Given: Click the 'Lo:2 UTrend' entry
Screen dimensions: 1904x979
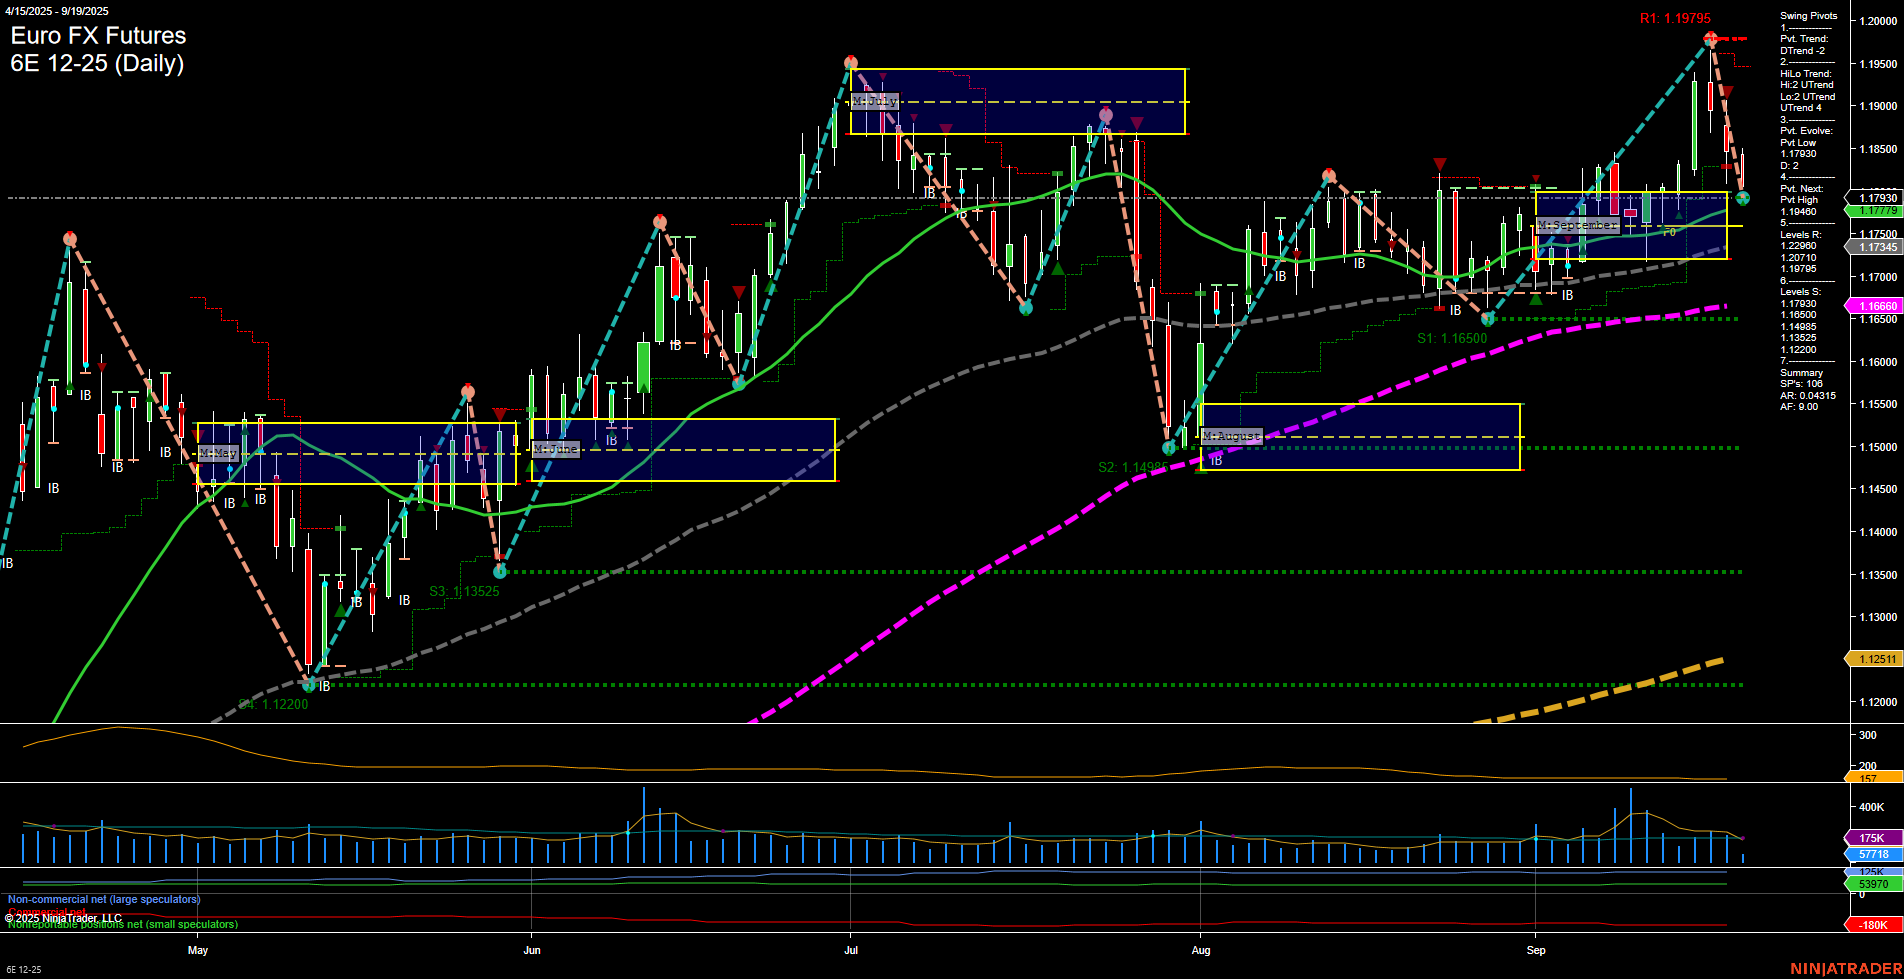Looking at the screenshot, I should coord(1808,97).
